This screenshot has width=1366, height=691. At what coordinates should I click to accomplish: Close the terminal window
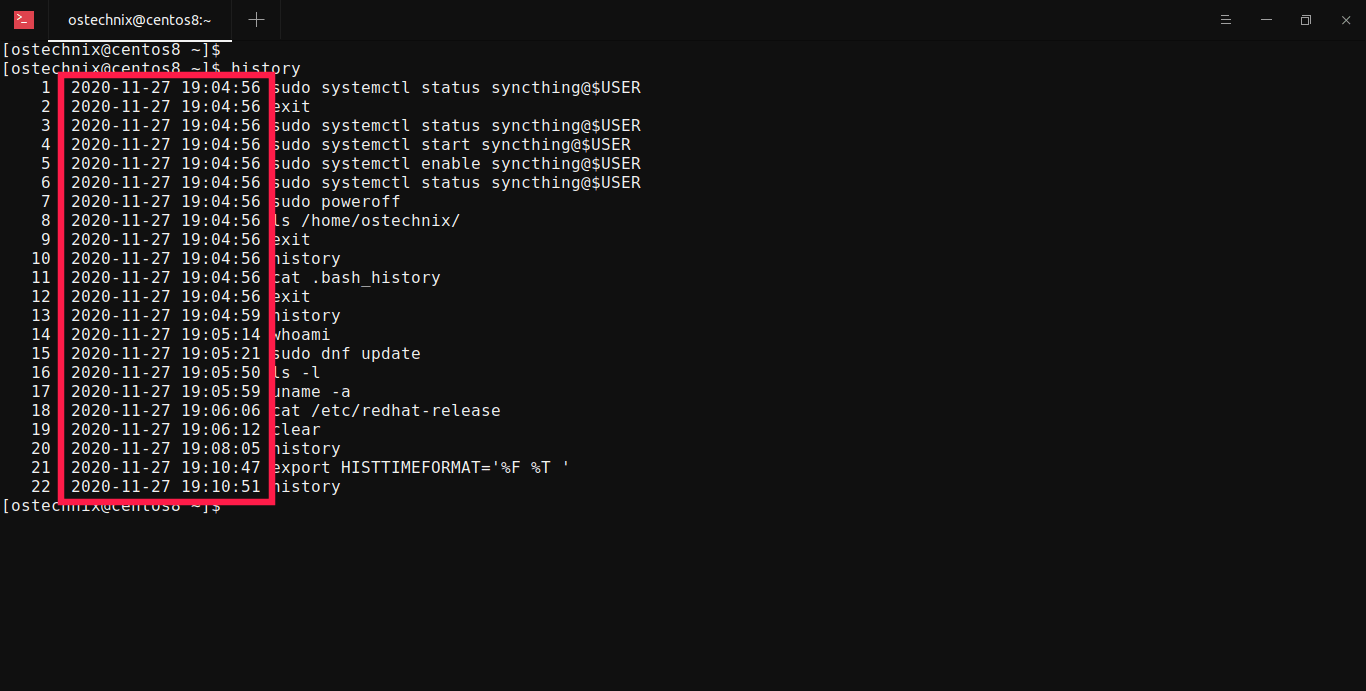[1344, 20]
